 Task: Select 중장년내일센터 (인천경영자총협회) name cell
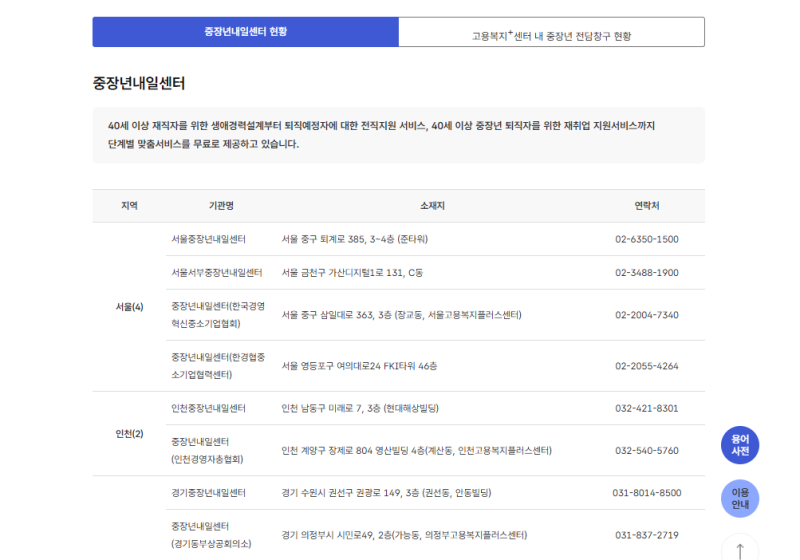click(207, 450)
